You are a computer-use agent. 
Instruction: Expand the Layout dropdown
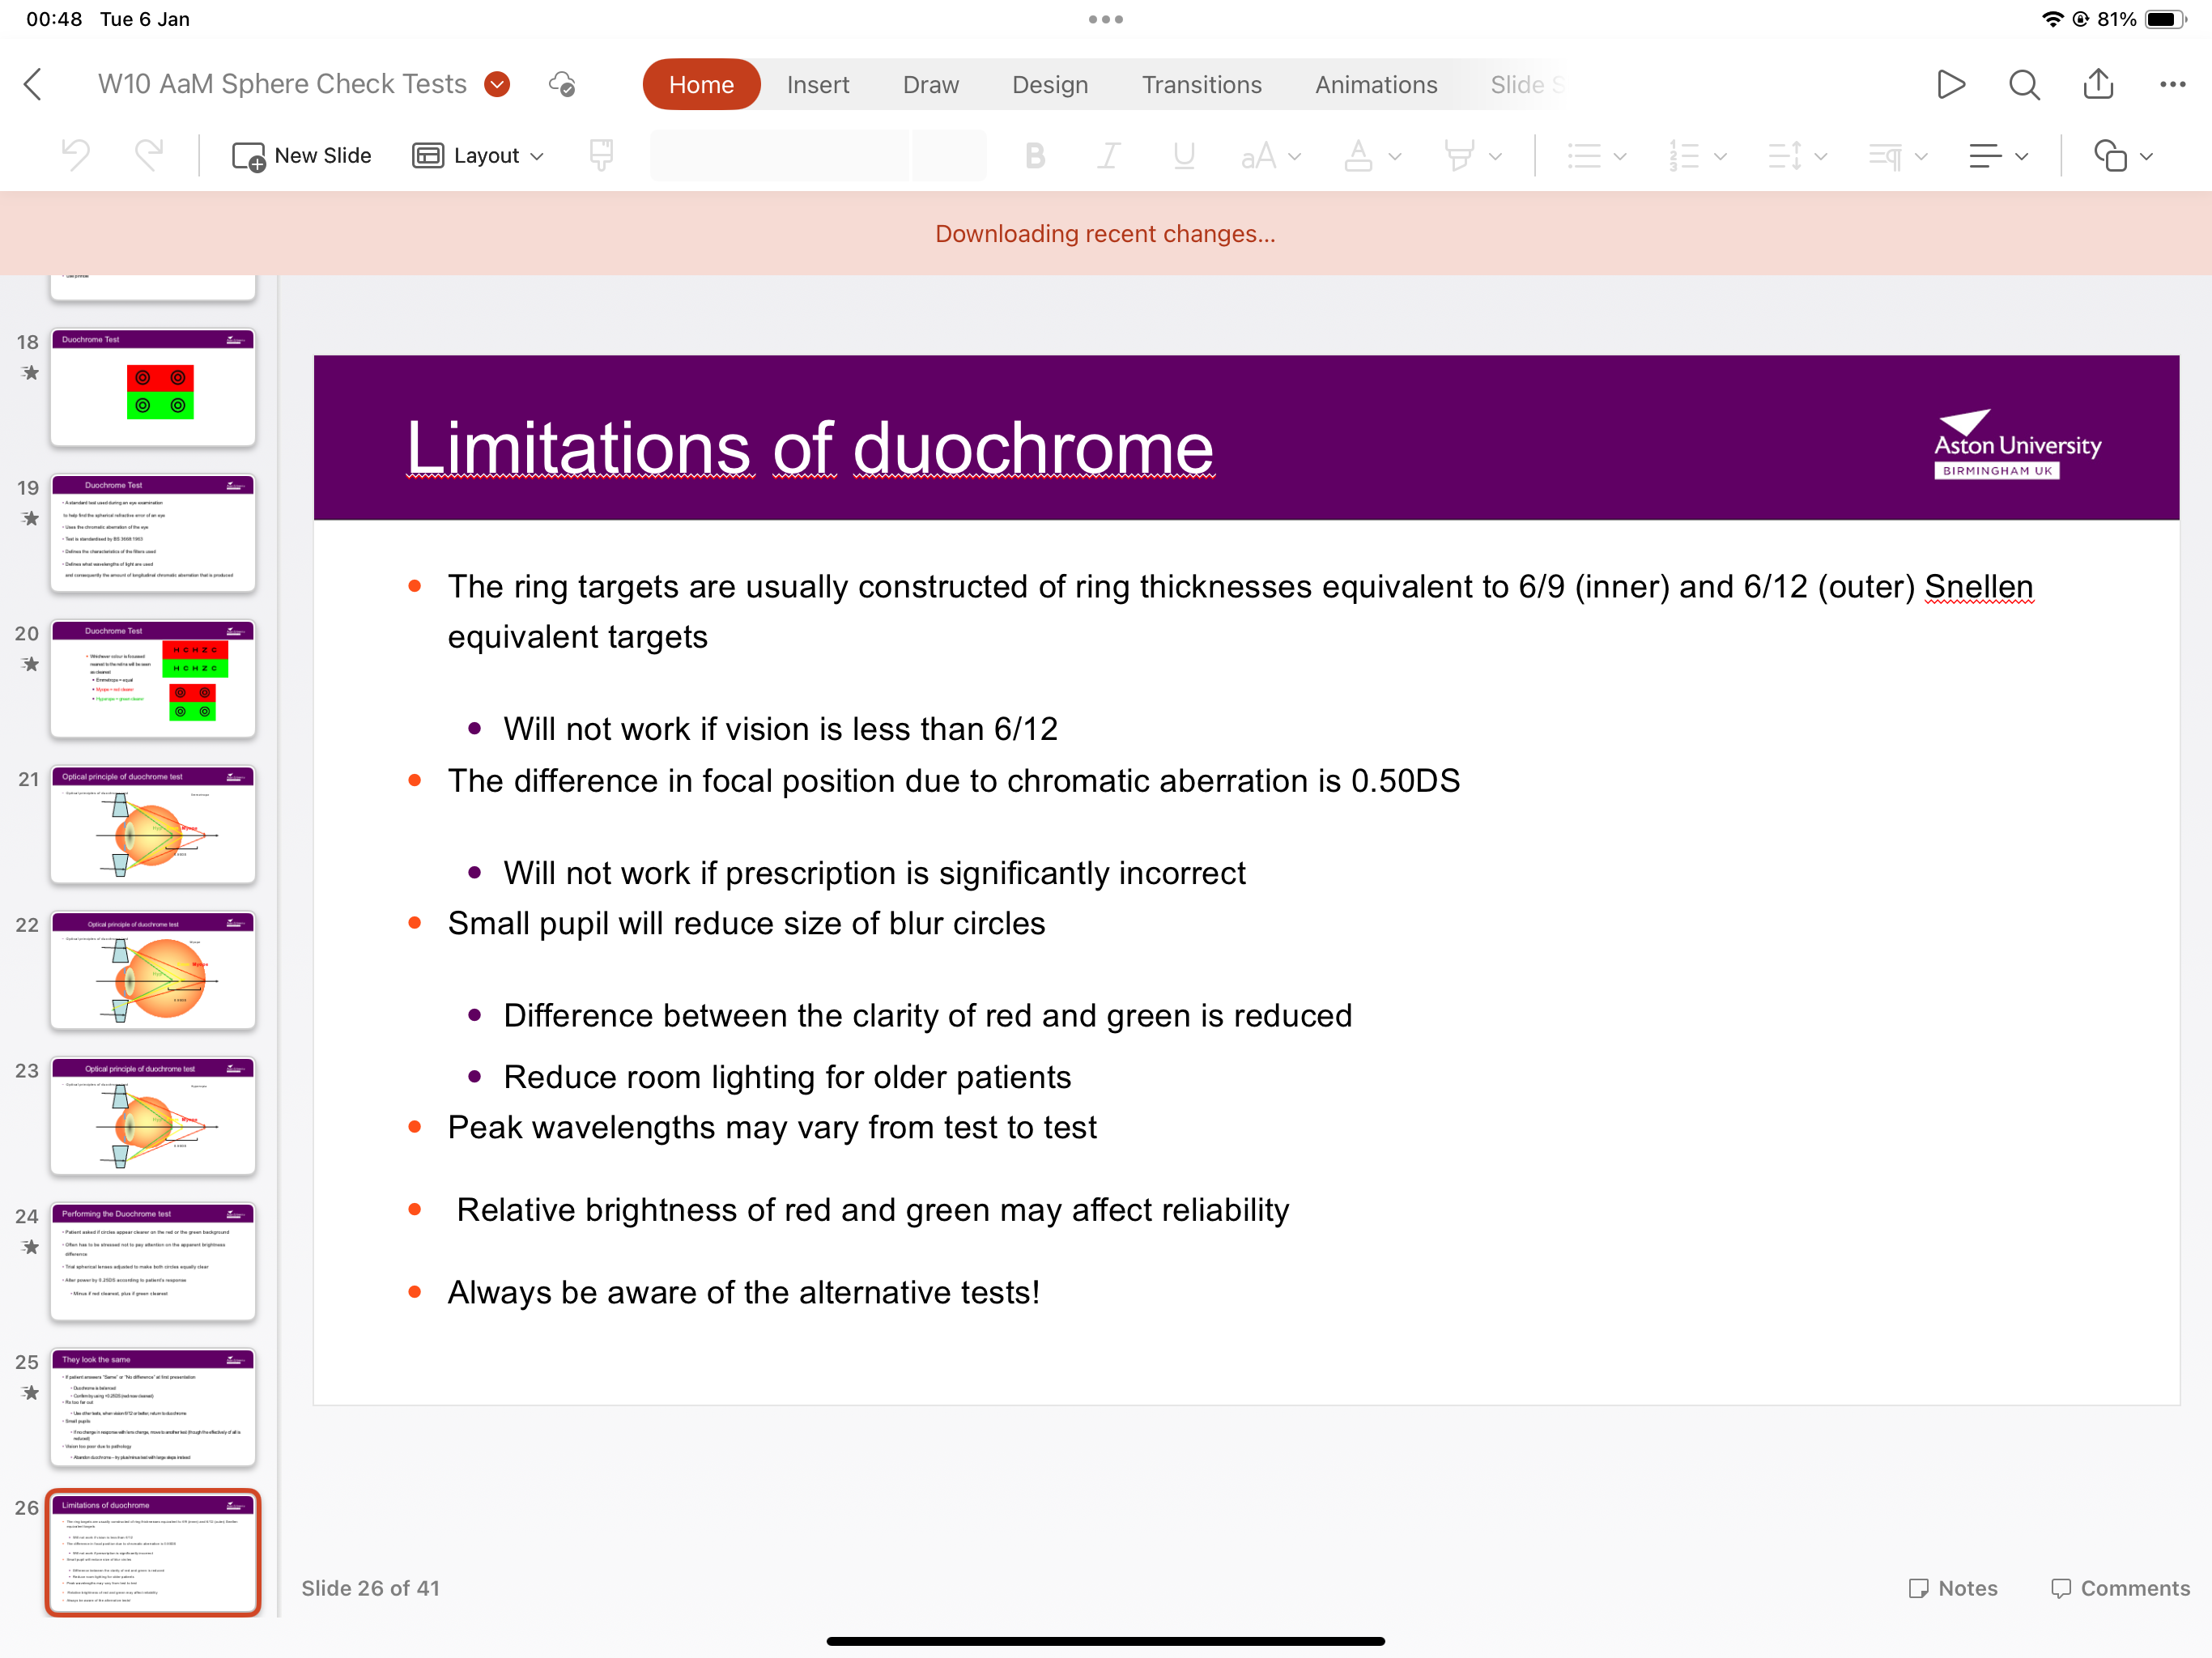click(x=479, y=155)
